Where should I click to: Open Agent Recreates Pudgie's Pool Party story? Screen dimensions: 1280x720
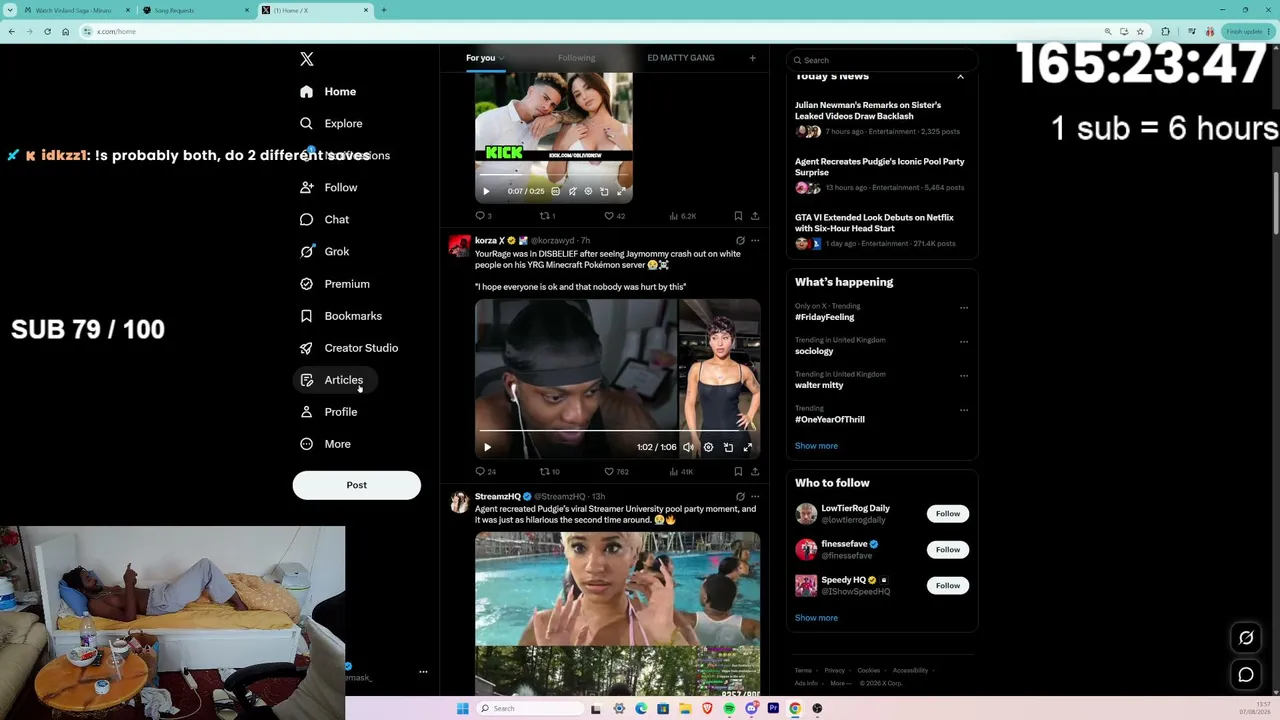click(x=880, y=167)
